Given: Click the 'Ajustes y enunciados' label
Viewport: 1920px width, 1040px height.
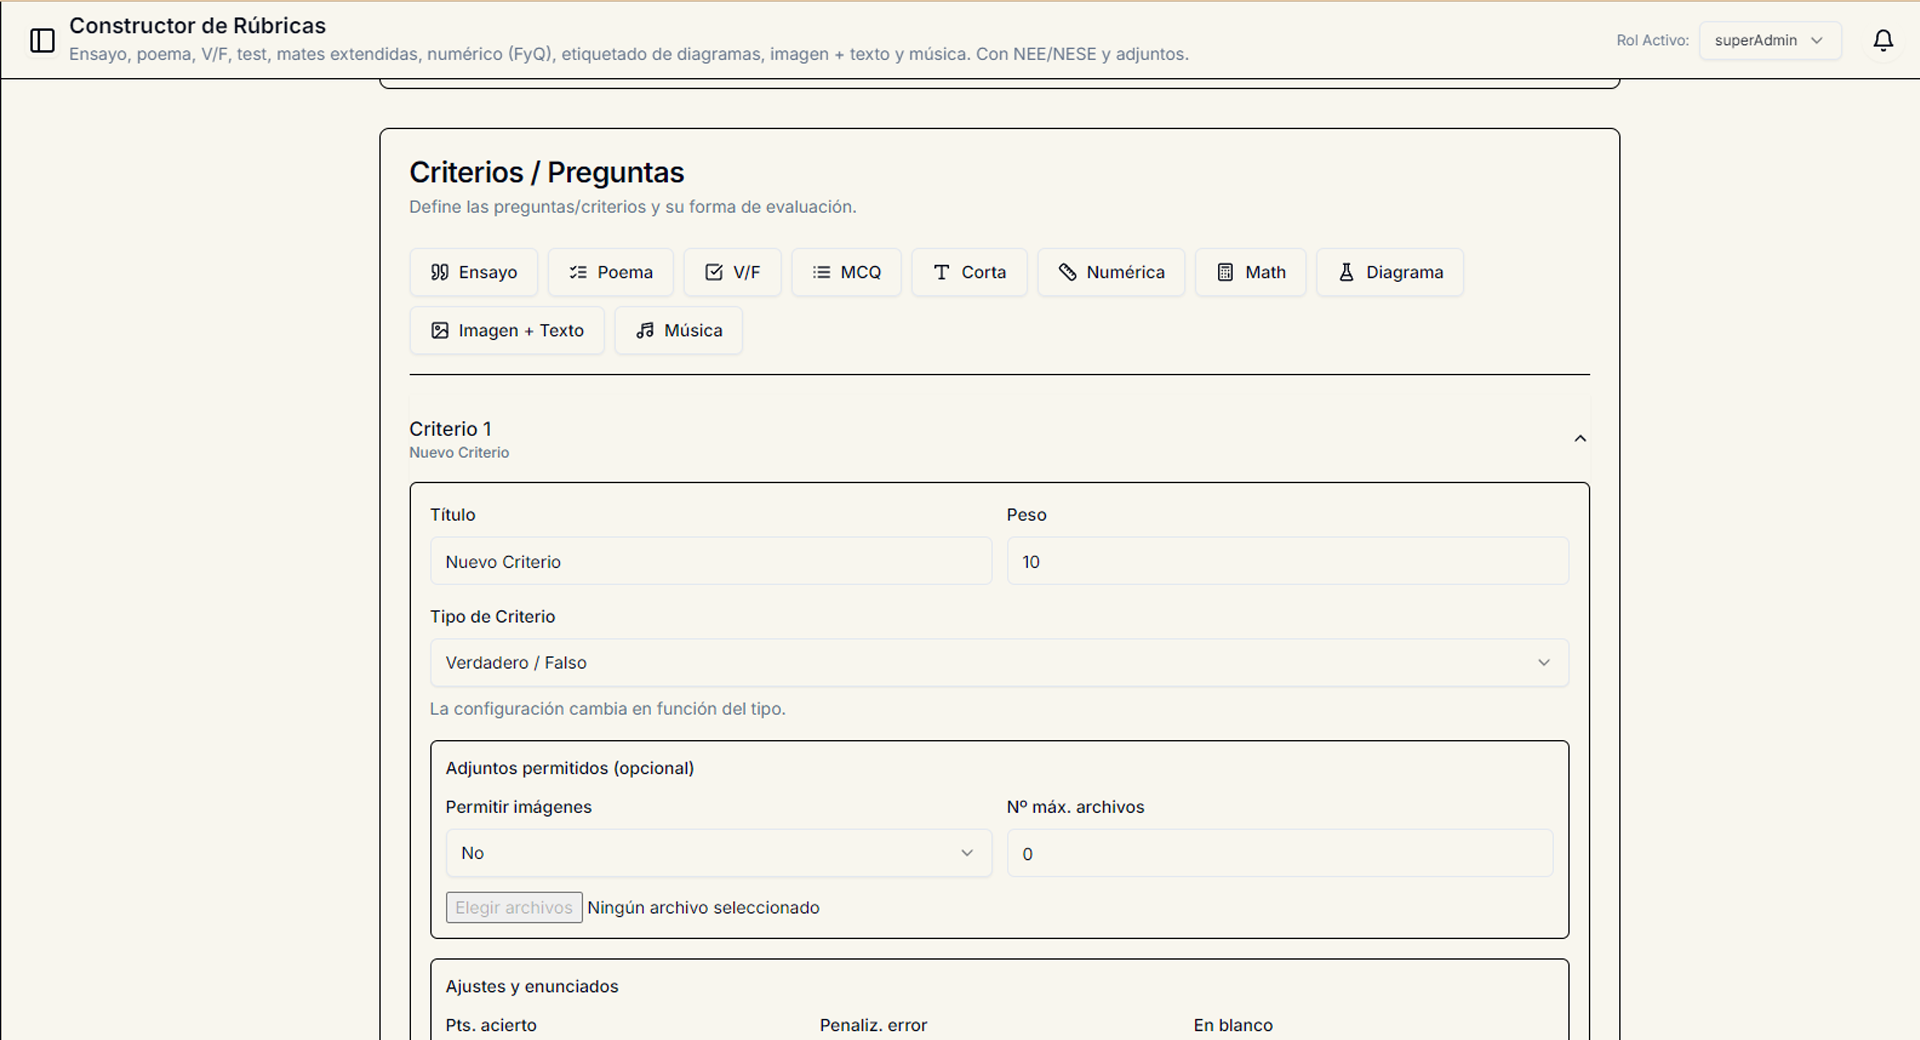Looking at the screenshot, I should coord(532,986).
